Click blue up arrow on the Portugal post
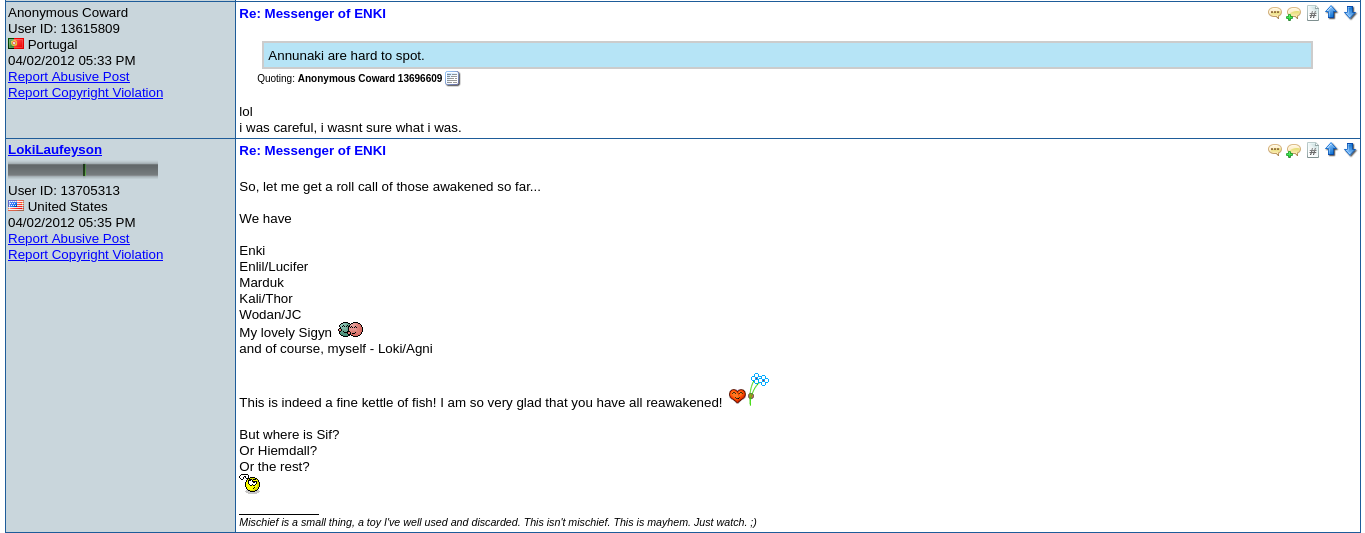 [x=1331, y=12]
